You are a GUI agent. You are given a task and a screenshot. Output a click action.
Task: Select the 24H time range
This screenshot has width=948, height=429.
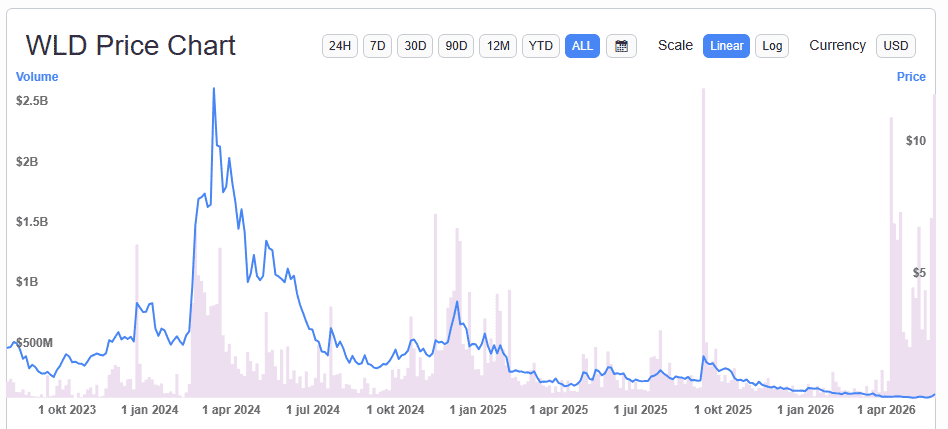tap(340, 46)
